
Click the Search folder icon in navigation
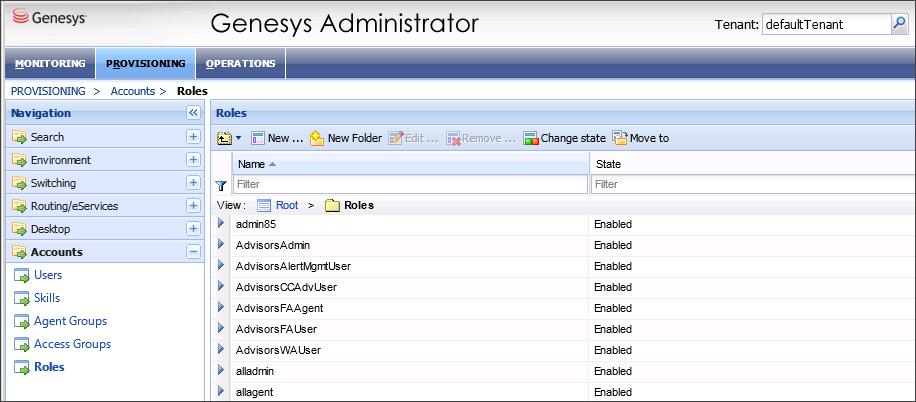(20, 137)
